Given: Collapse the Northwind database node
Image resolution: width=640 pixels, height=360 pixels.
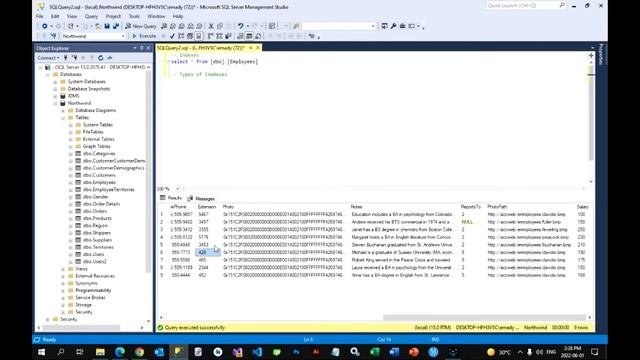Looking at the screenshot, I should tap(56, 103).
